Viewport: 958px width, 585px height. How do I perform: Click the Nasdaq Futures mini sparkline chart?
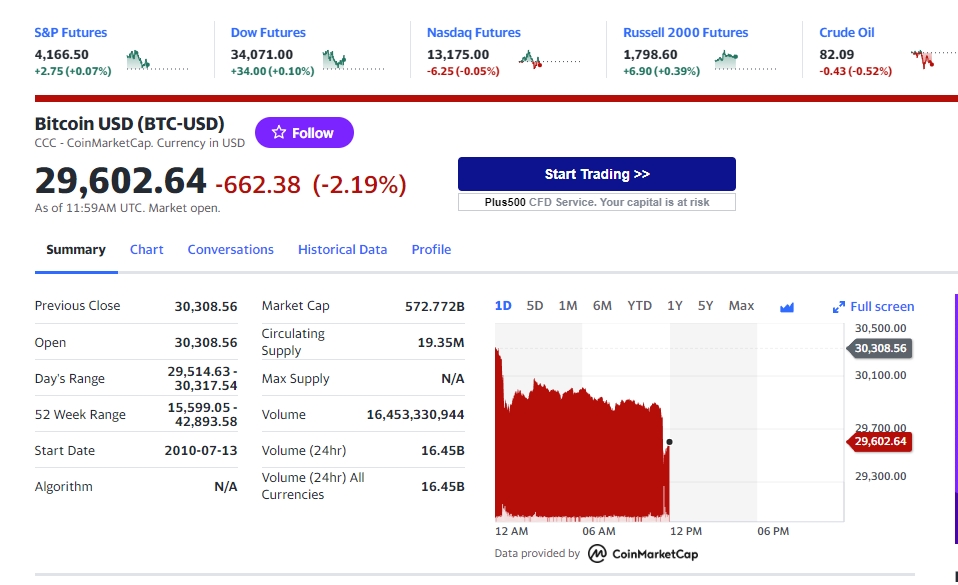click(549, 62)
